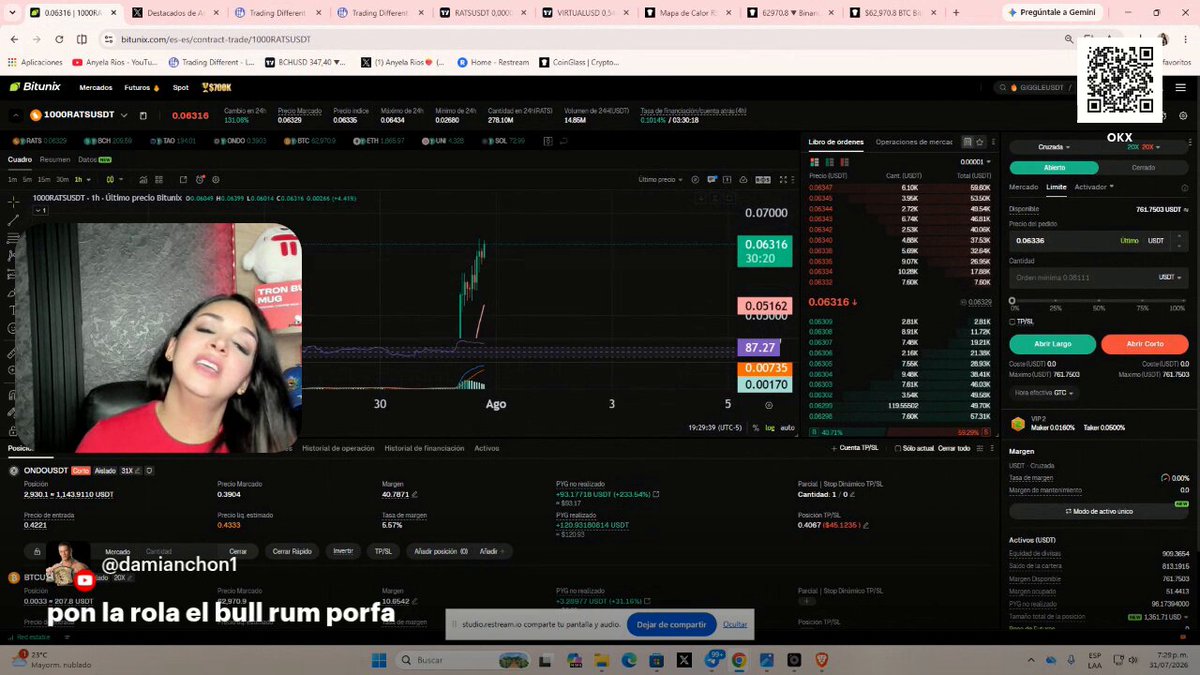This screenshot has height=675, width=1200.
Task: Reload the browser page
Action: click(58, 39)
